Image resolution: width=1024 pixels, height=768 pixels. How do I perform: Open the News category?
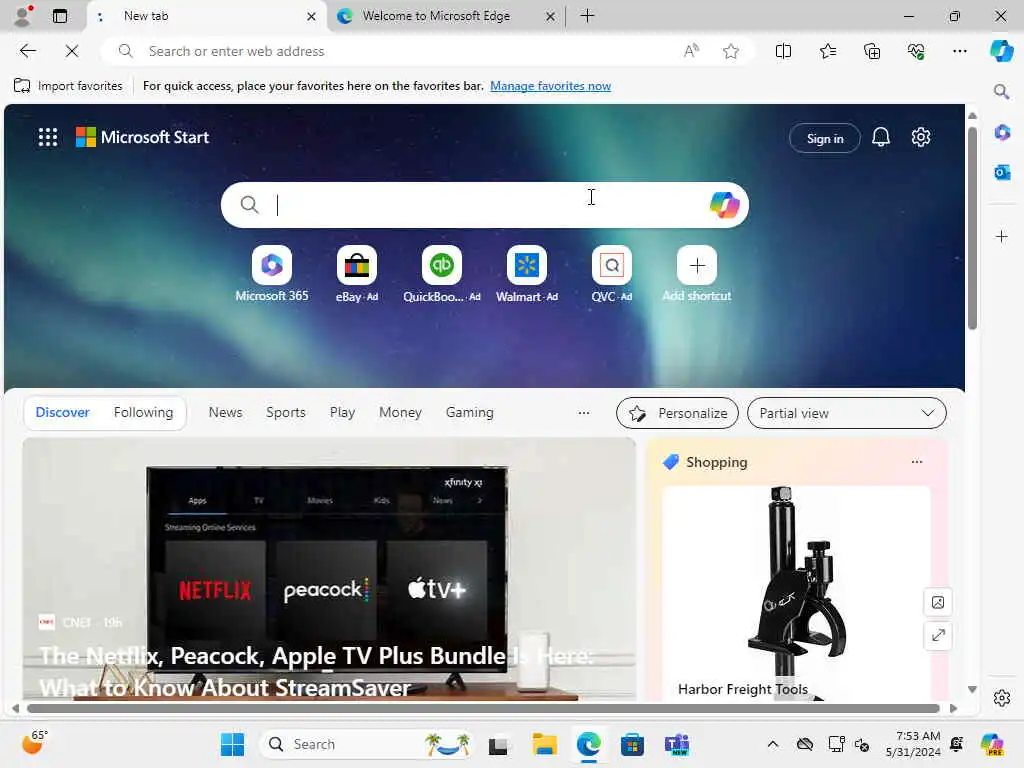[225, 412]
